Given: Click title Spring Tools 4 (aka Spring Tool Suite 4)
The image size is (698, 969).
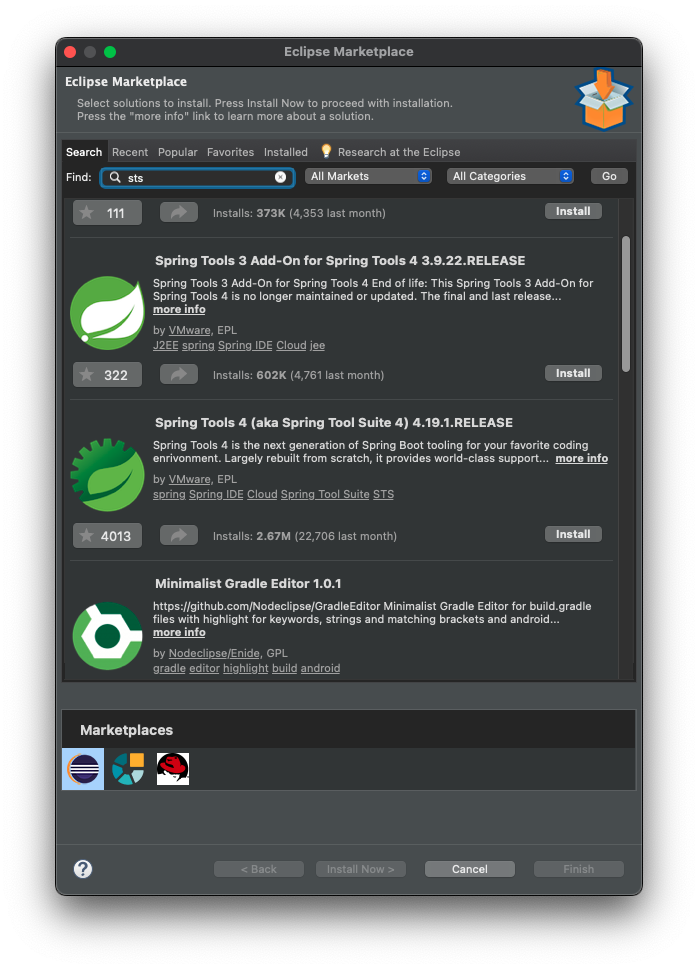Looking at the screenshot, I should 334,422.
